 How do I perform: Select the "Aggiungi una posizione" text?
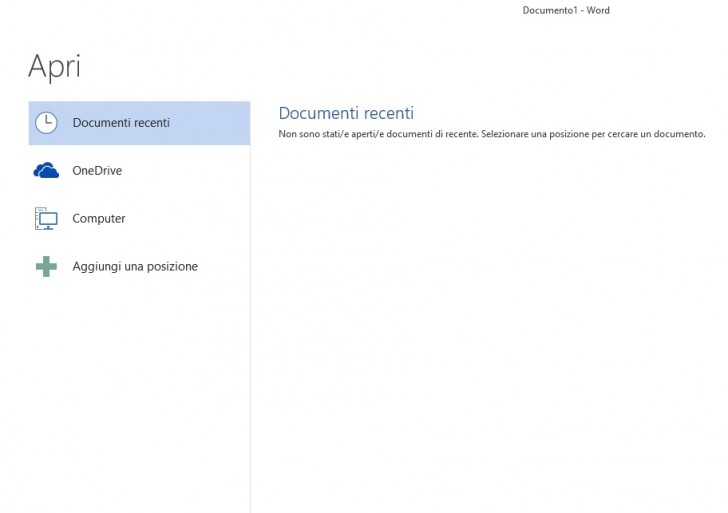(x=135, y=267)
